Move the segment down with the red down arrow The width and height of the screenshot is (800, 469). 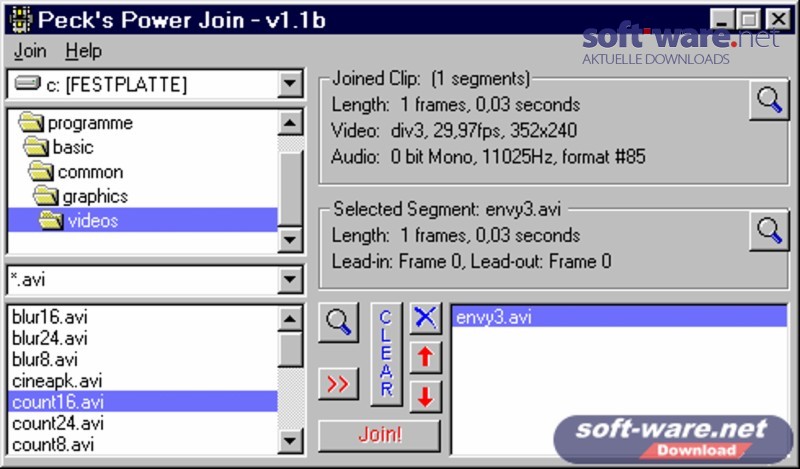tap(426, 397)
